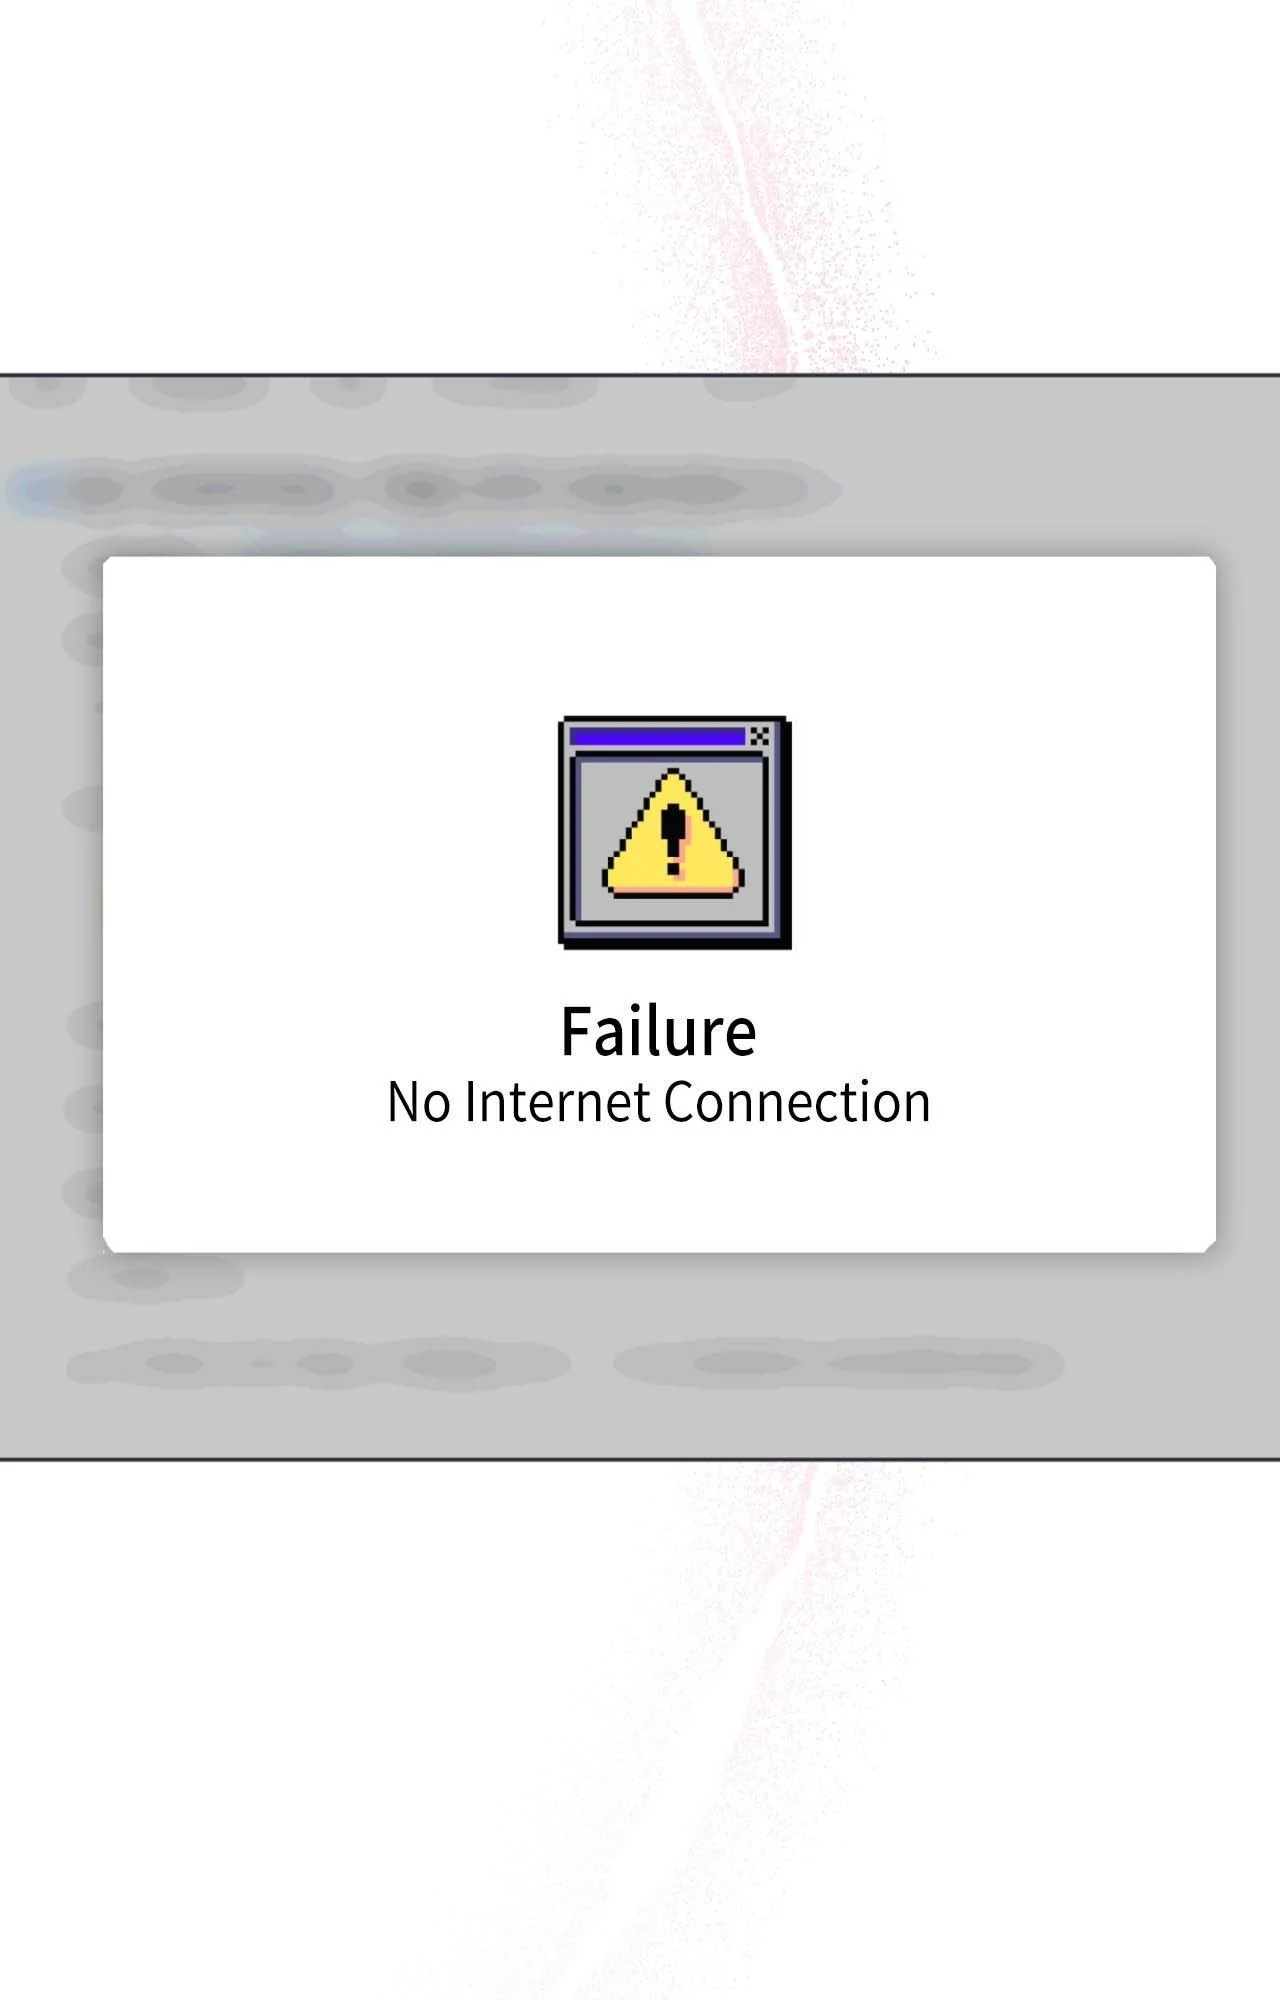
Task: Click the blue title bar of pixel icon
Action: 657,737
